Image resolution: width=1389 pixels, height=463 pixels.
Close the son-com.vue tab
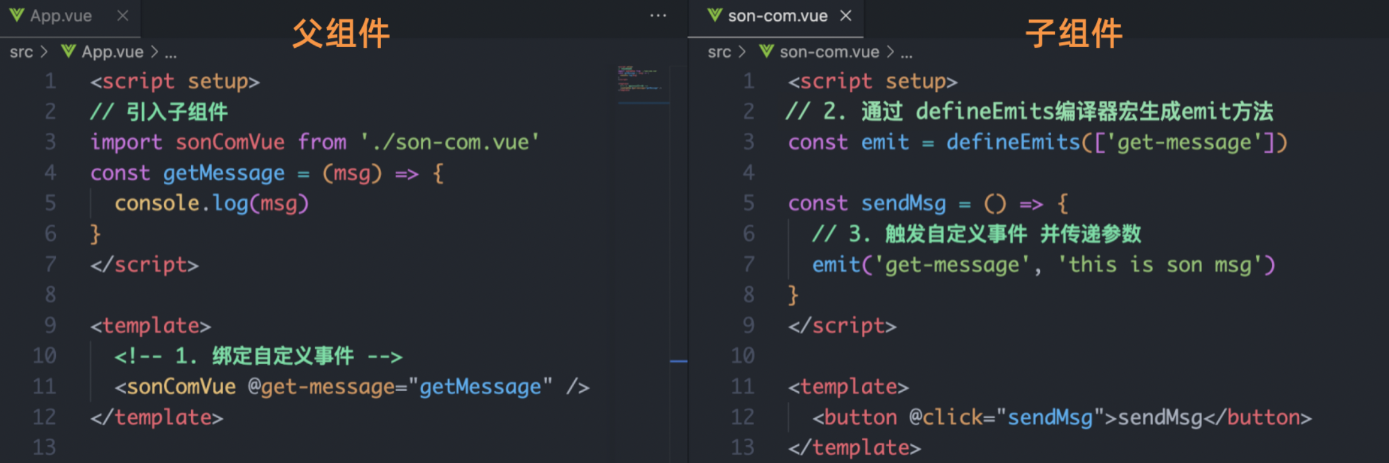point(846,17)
